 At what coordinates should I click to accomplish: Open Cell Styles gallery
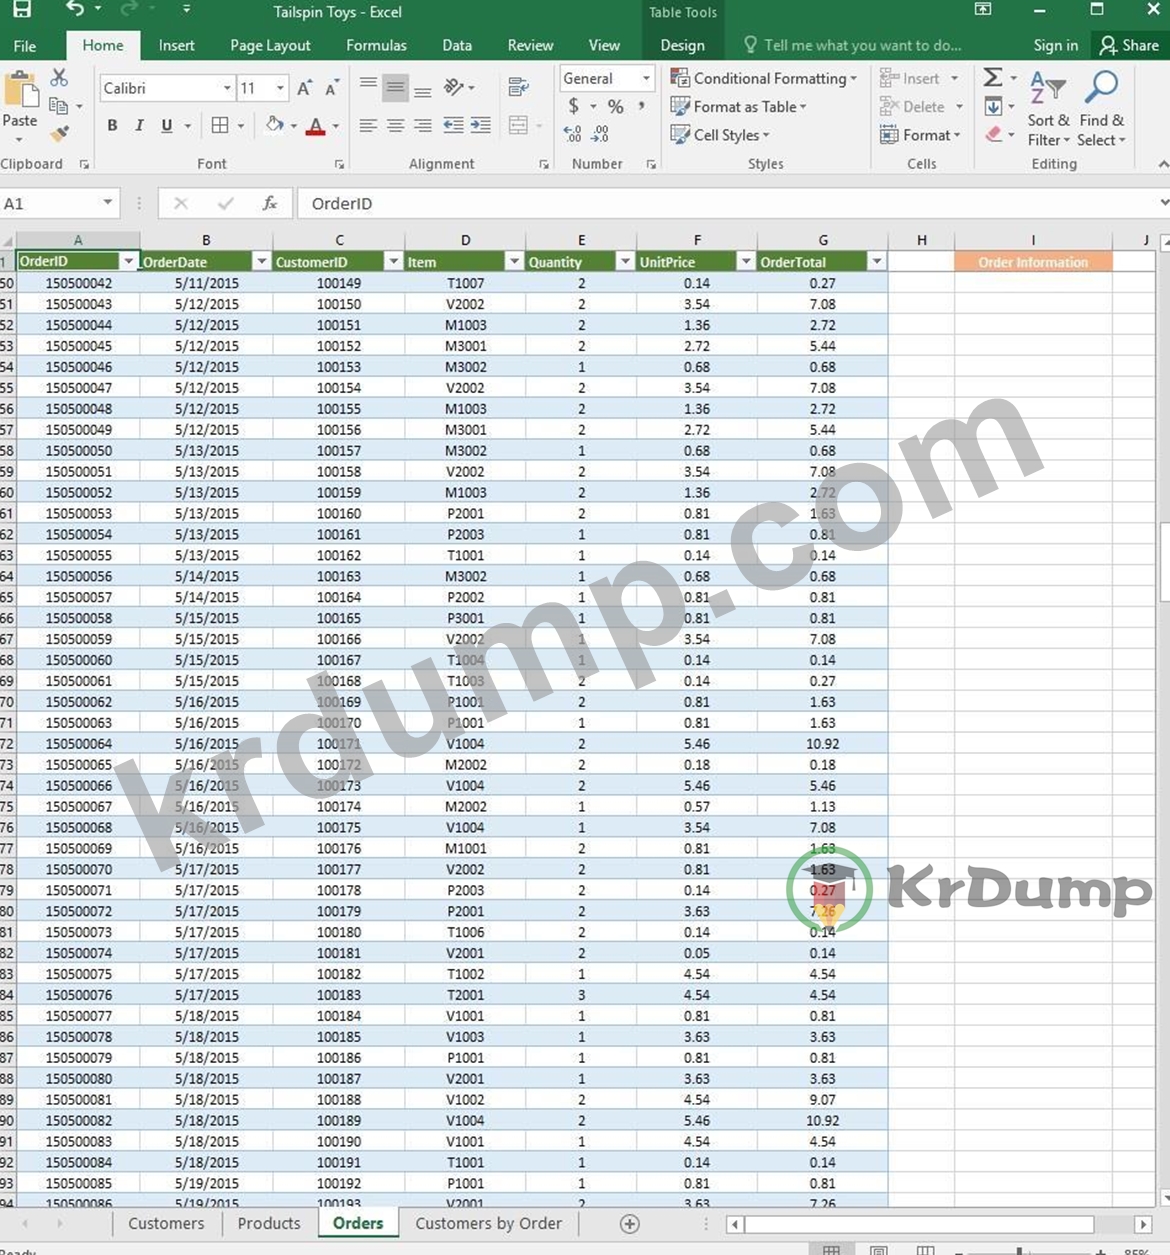coord(721,135)
